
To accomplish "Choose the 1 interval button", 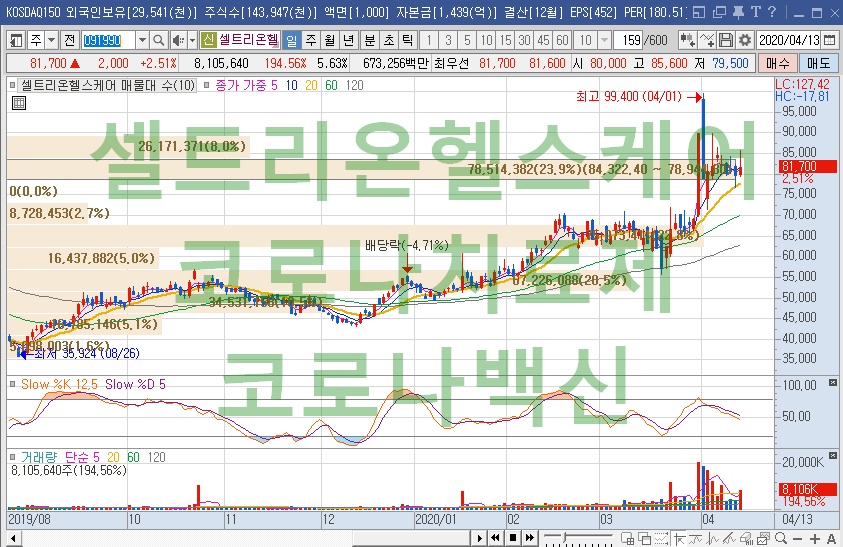I will (x=429, y=40).
